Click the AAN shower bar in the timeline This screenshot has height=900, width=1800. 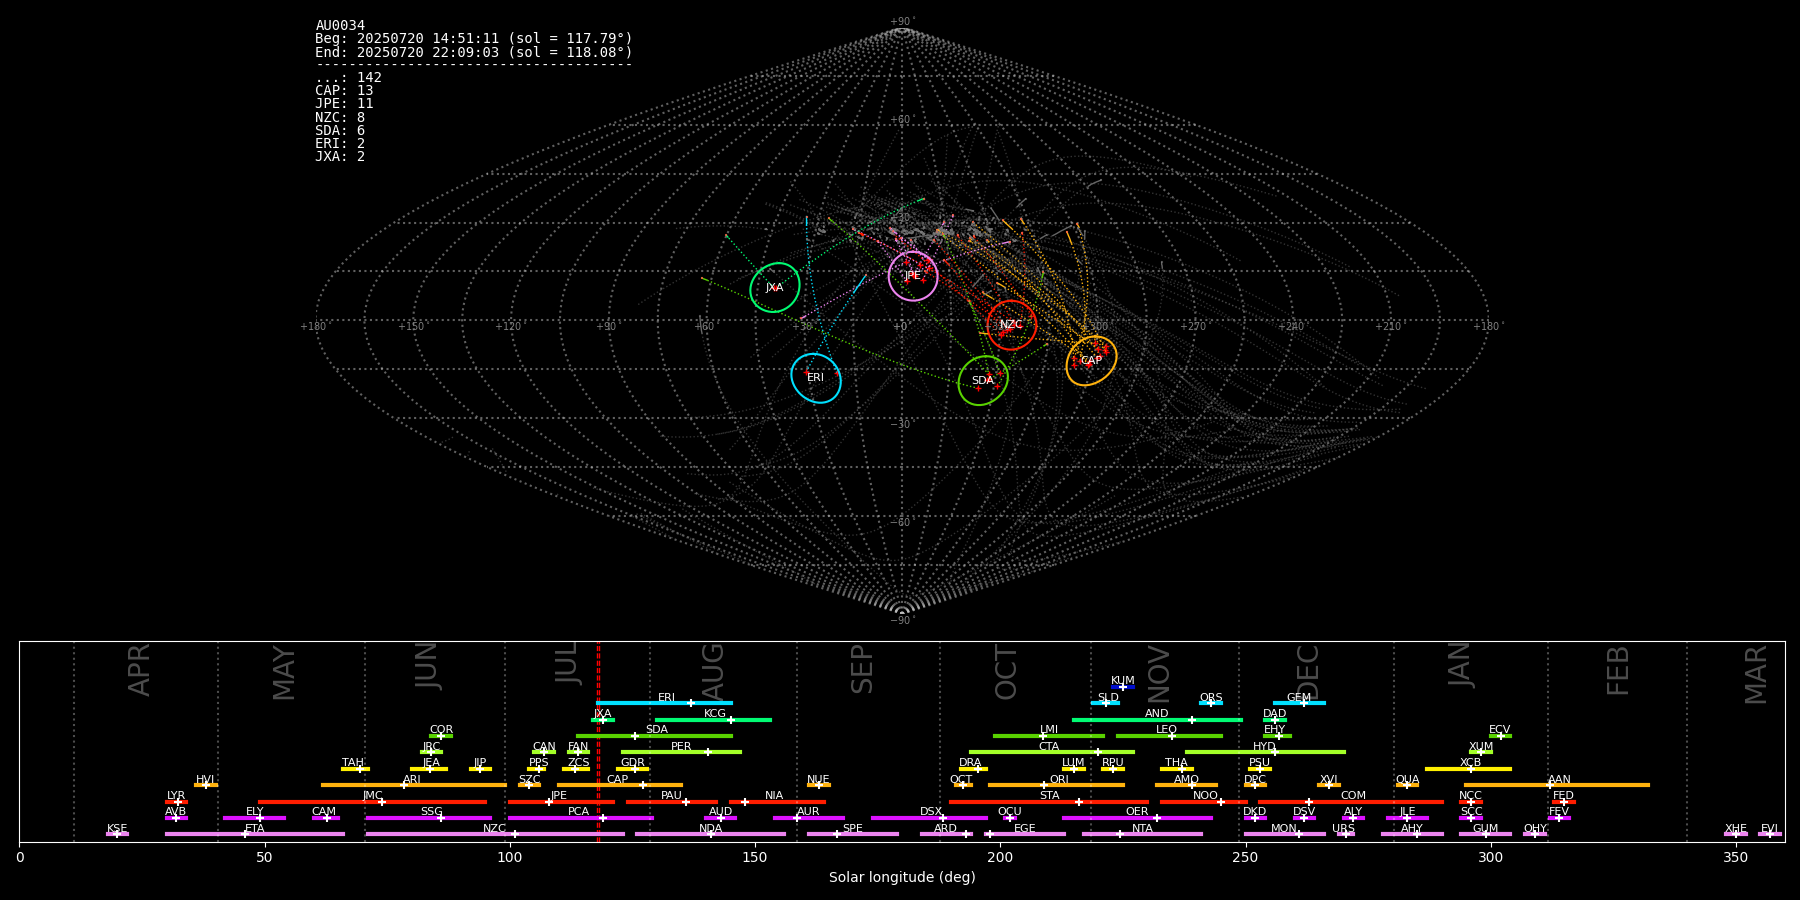click(1557, 785)
